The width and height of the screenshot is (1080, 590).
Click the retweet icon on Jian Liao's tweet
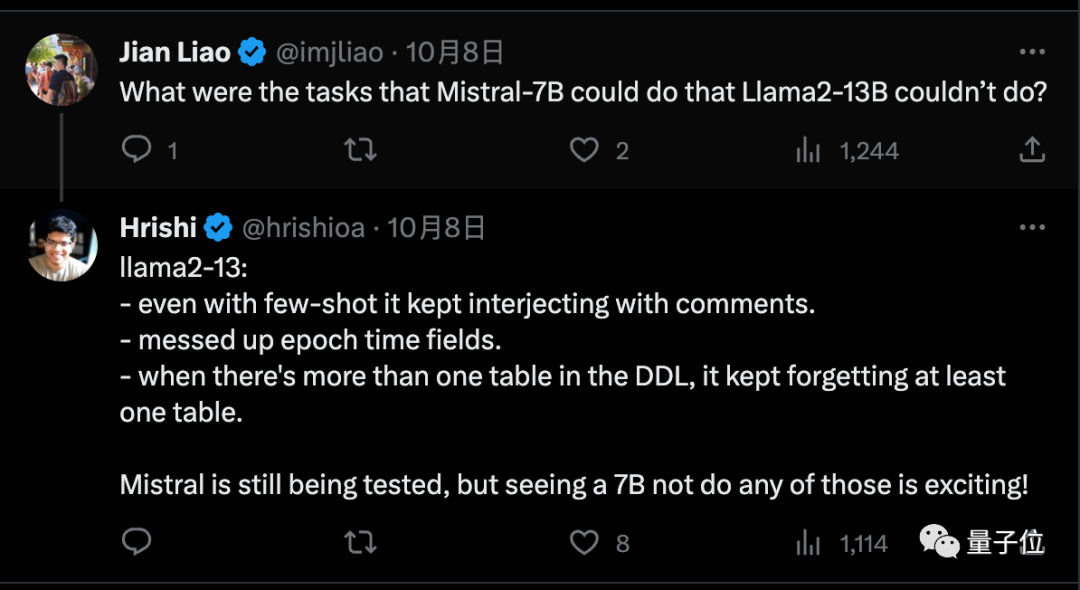pos(360,149)
